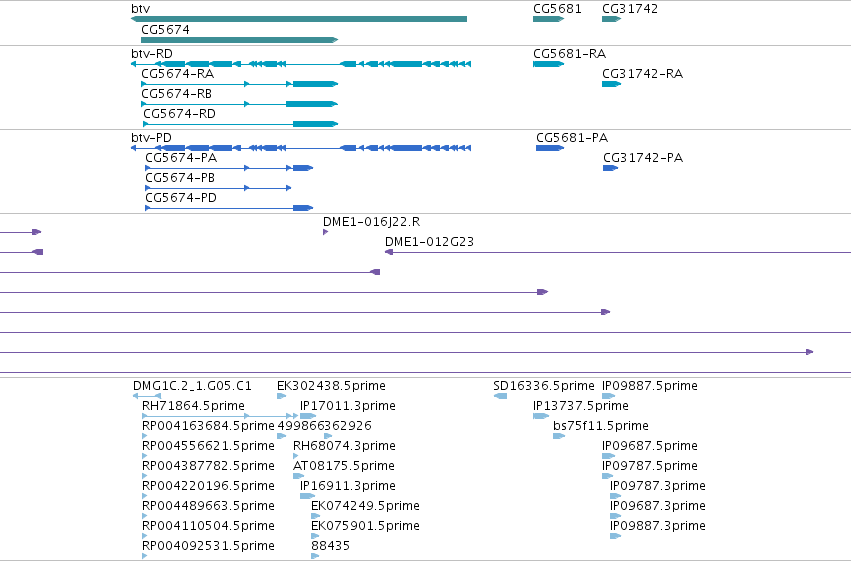Select the btv-RD transcript glyph
Image resolution: width=851 pixels, height=561 pixels.
(301, 64)
